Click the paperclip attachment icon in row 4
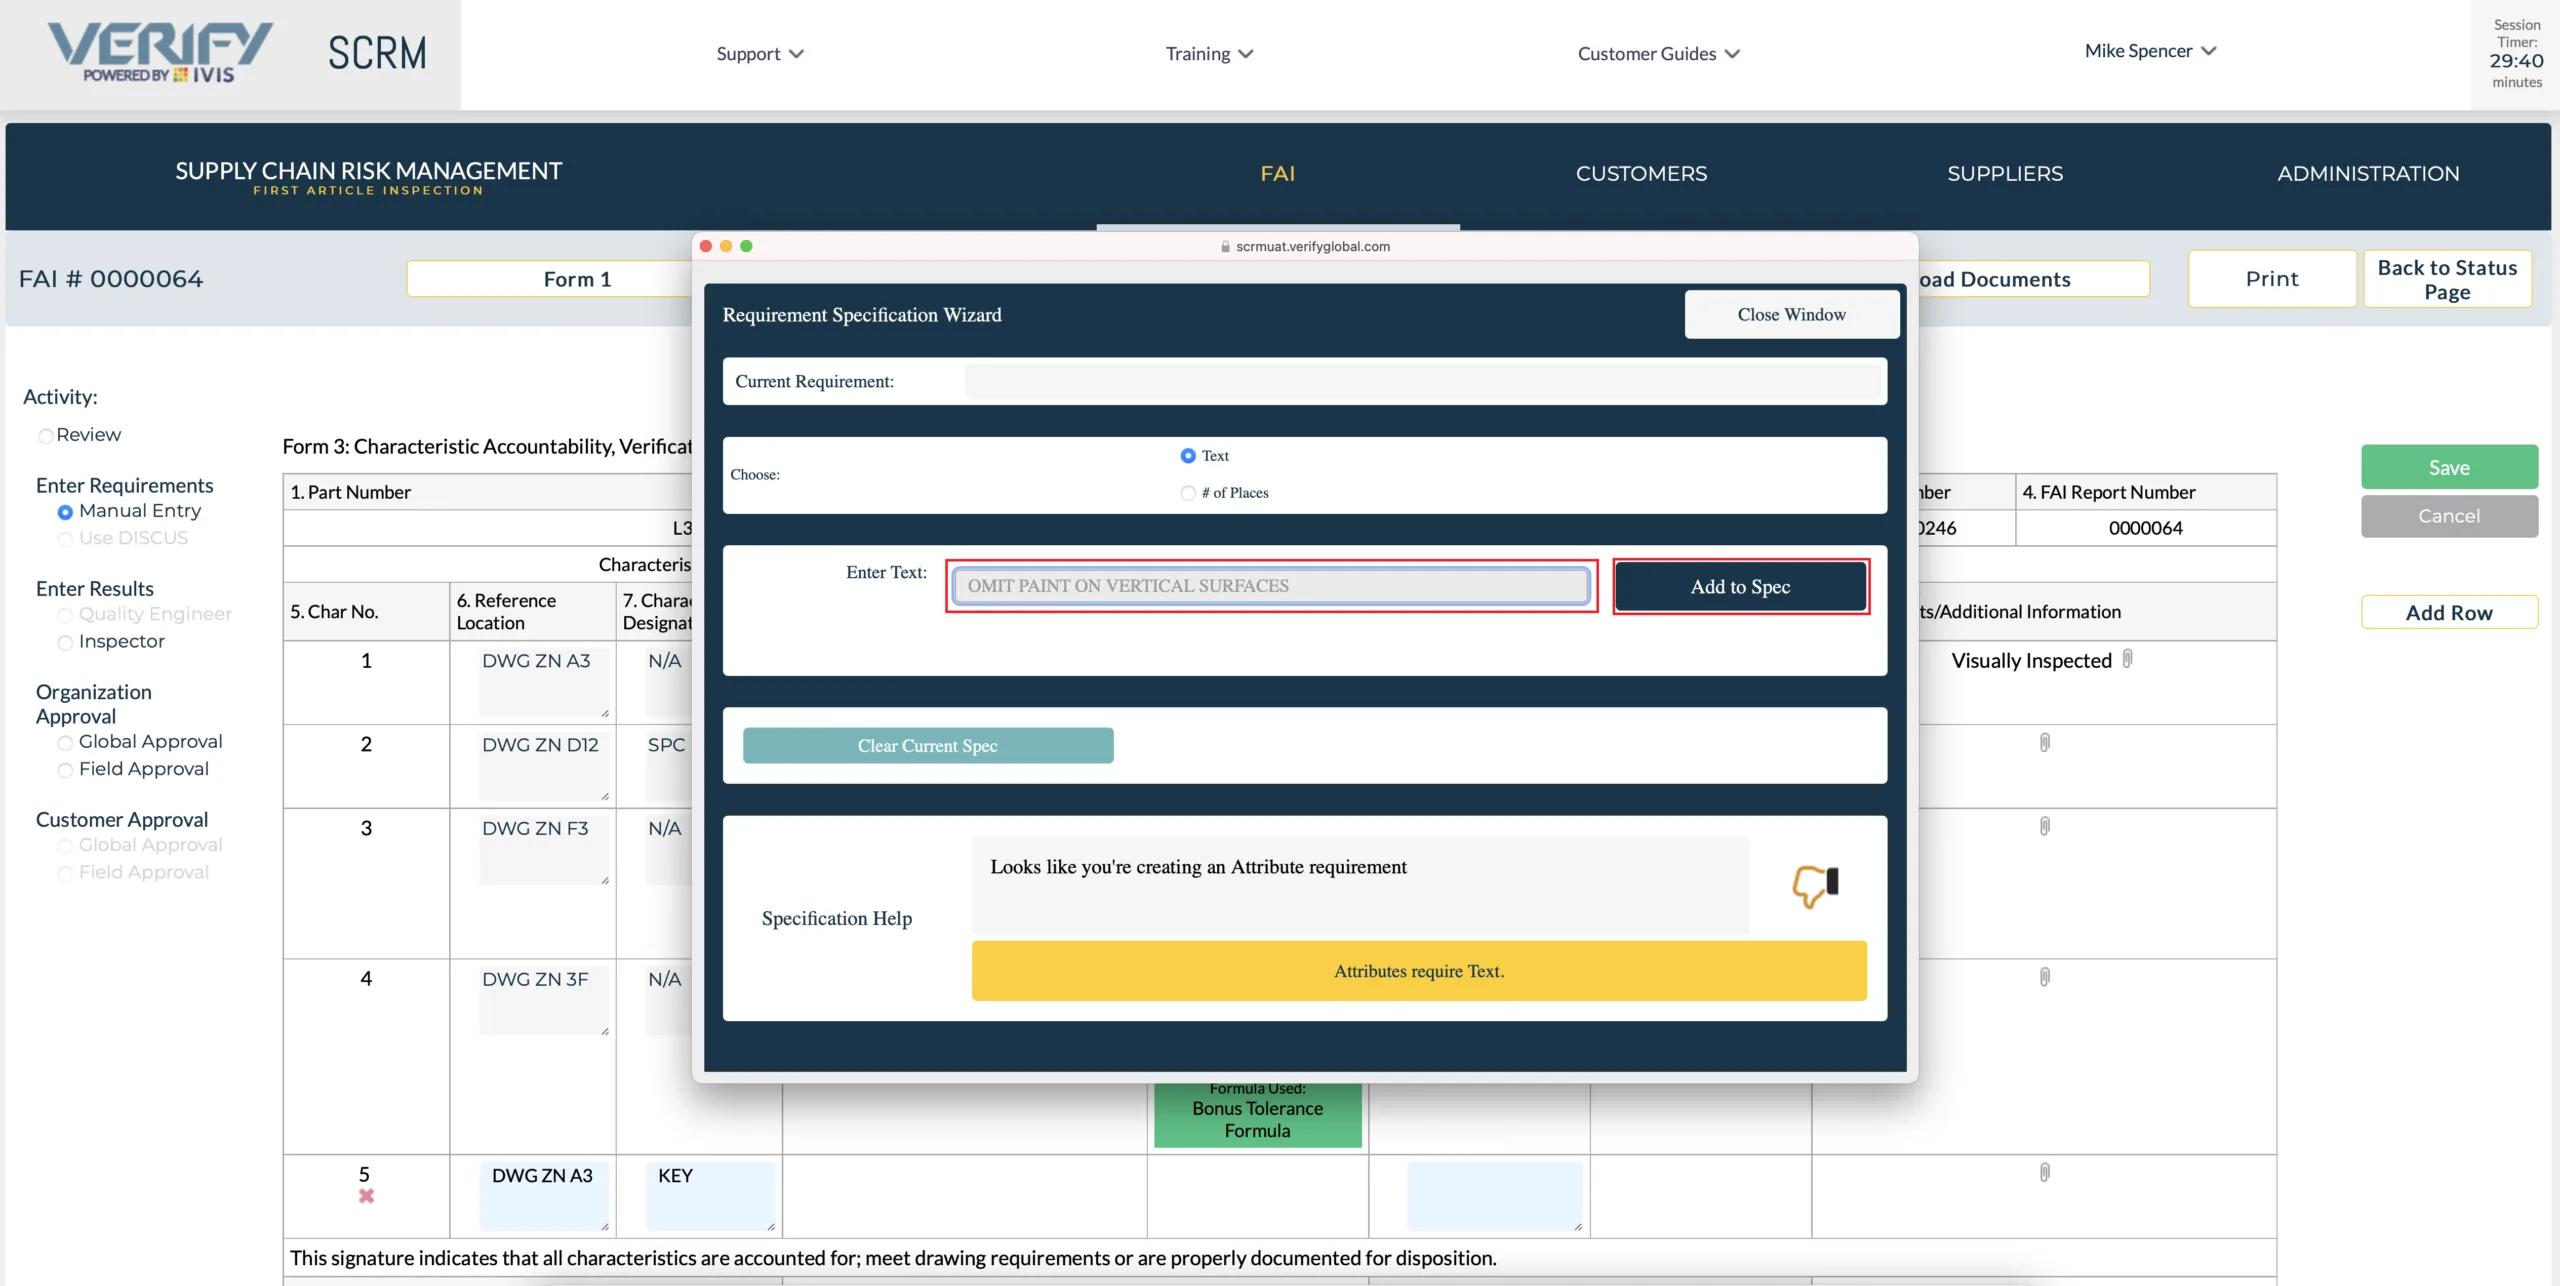Image resolution: width=2560 pixels, height=1286 pixels. [2045, 977]
